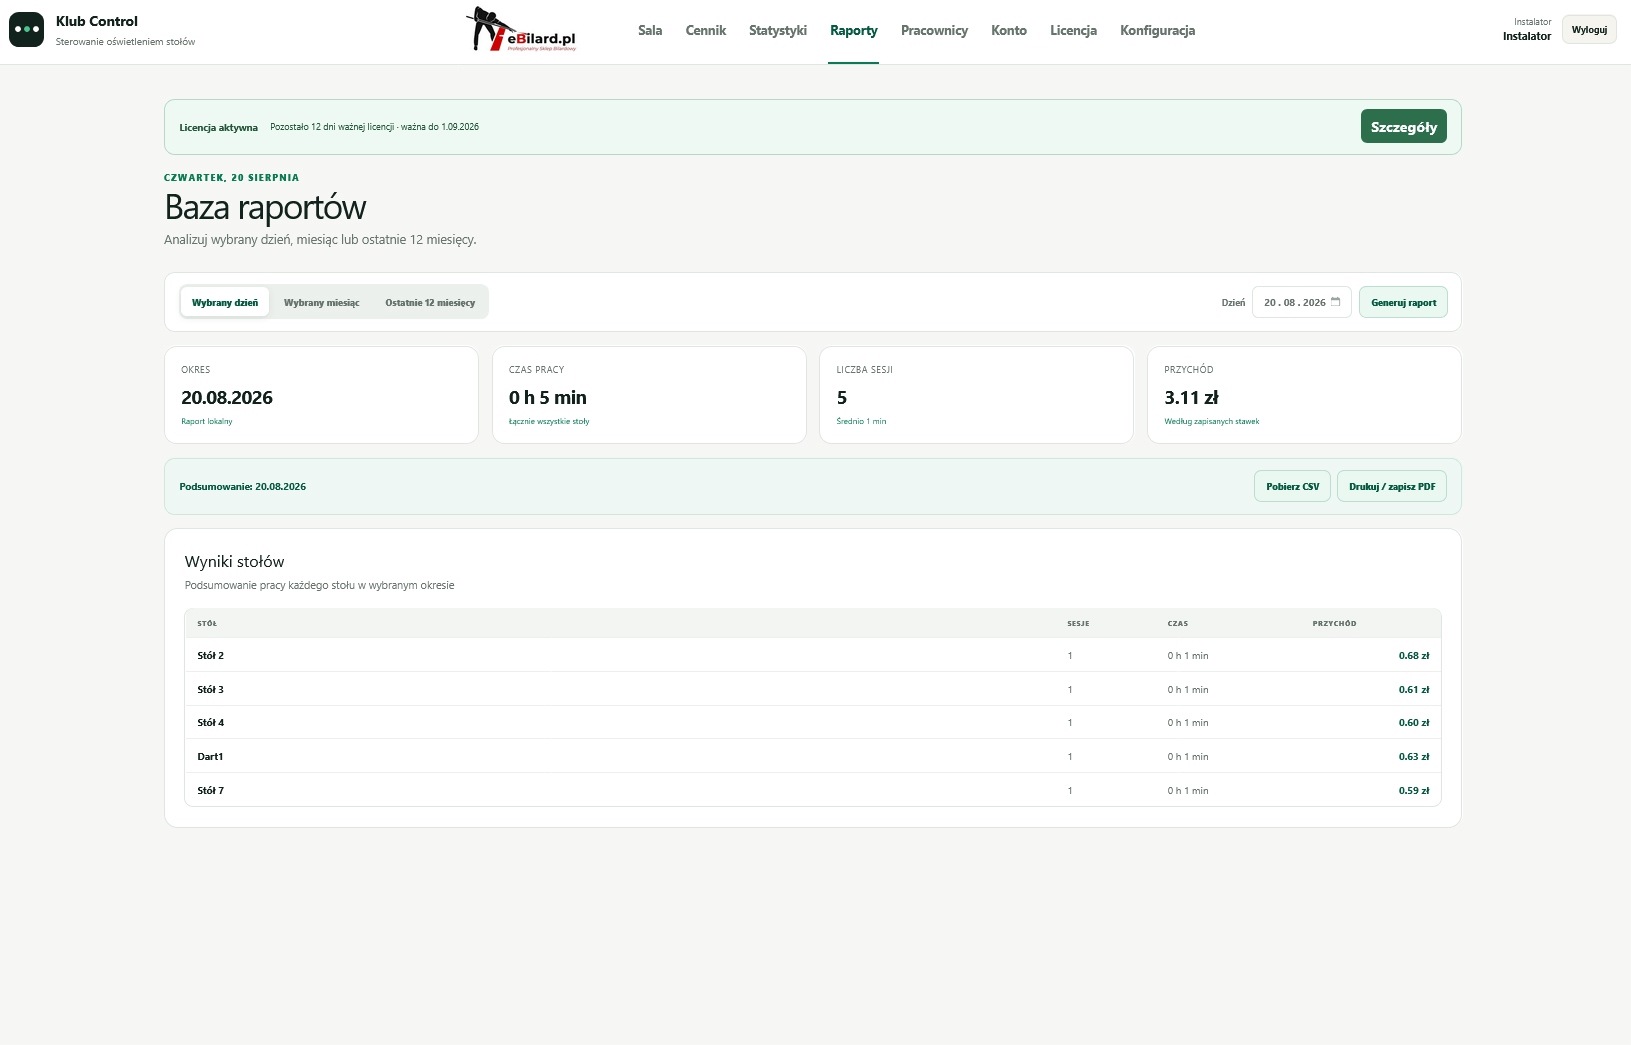The image size is (1631, 1045).
Task: Open Konto page
Action: (x=1009, y=30)
